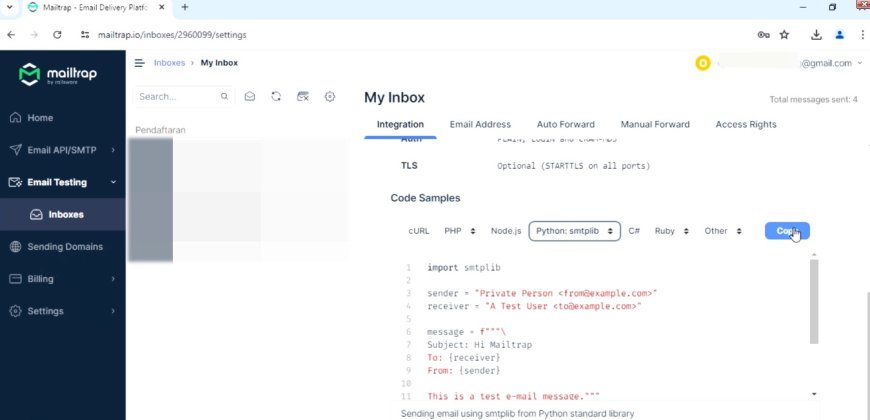Click the code sample vertical scrollbar
Screen dimensions: 870x420
[814, 302]
